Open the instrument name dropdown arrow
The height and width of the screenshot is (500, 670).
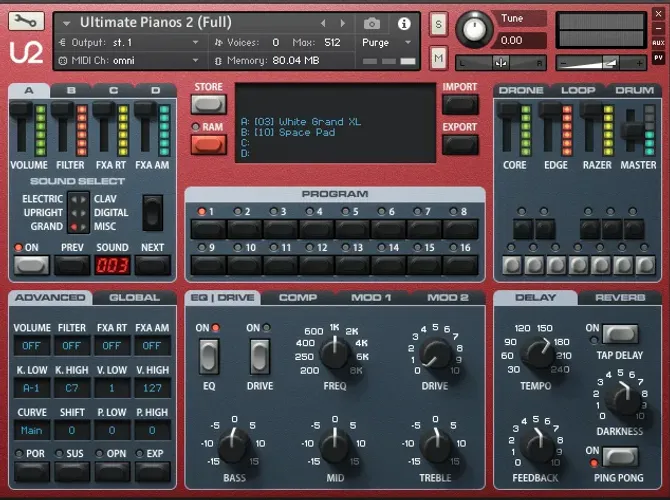coord(66,23)
